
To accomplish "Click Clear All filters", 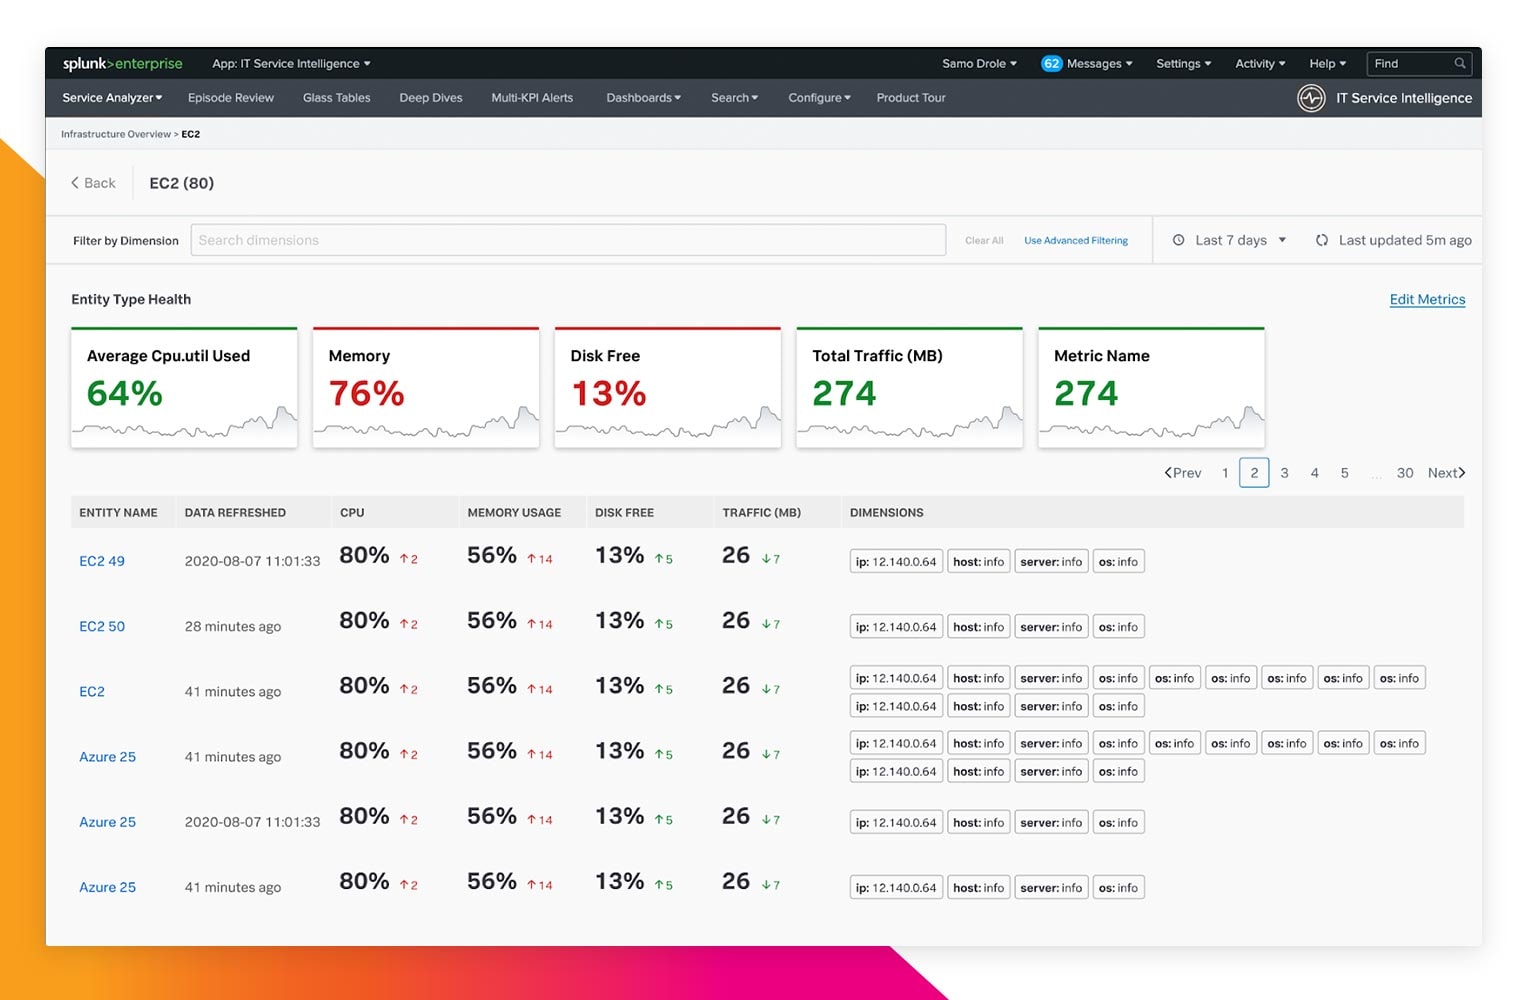I will coord(984,241).
